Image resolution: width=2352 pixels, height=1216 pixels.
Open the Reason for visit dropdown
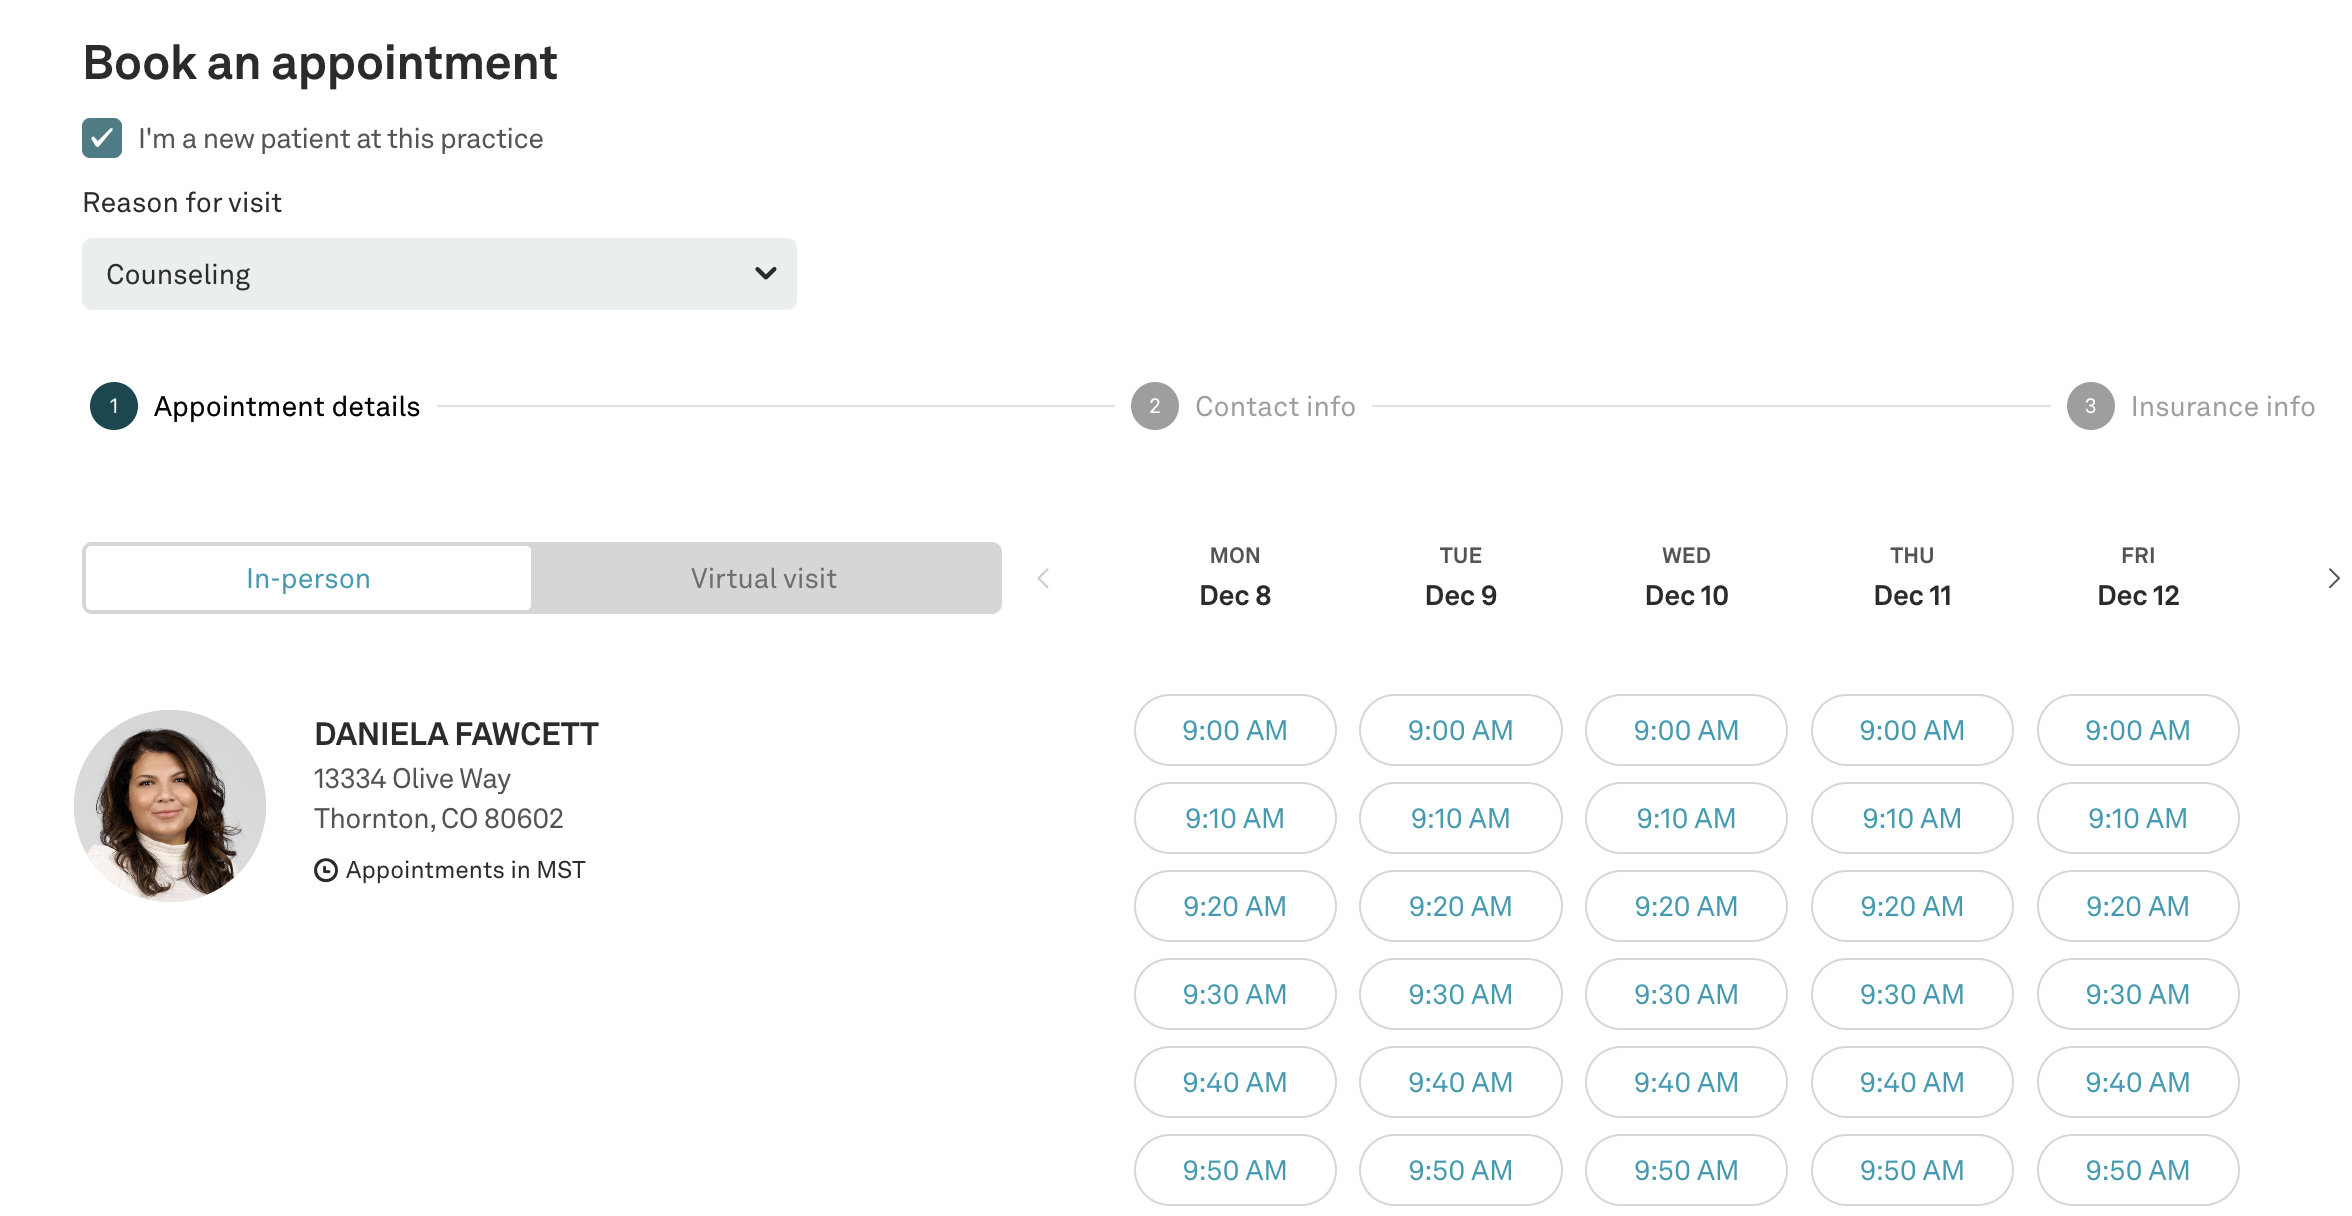point(439,274)
